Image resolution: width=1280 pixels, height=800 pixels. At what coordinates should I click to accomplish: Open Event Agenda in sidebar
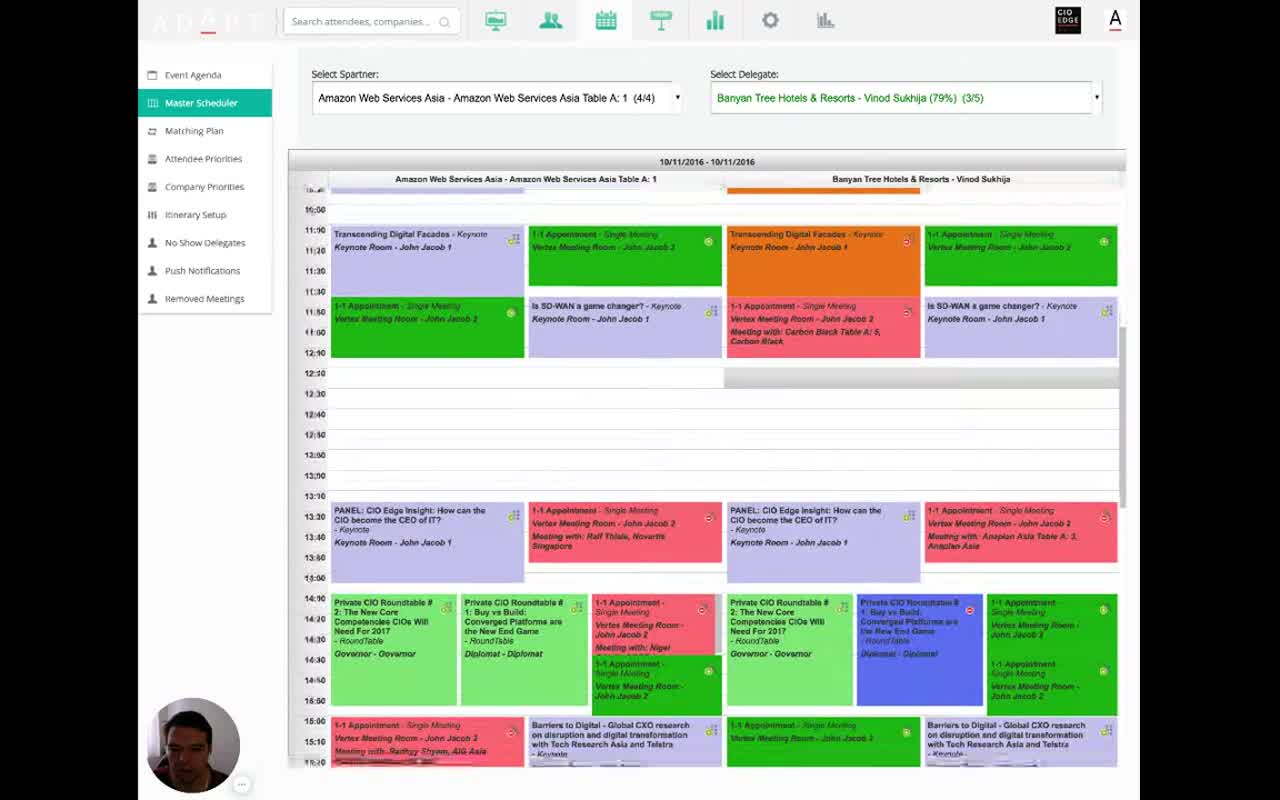pos(205,75)
